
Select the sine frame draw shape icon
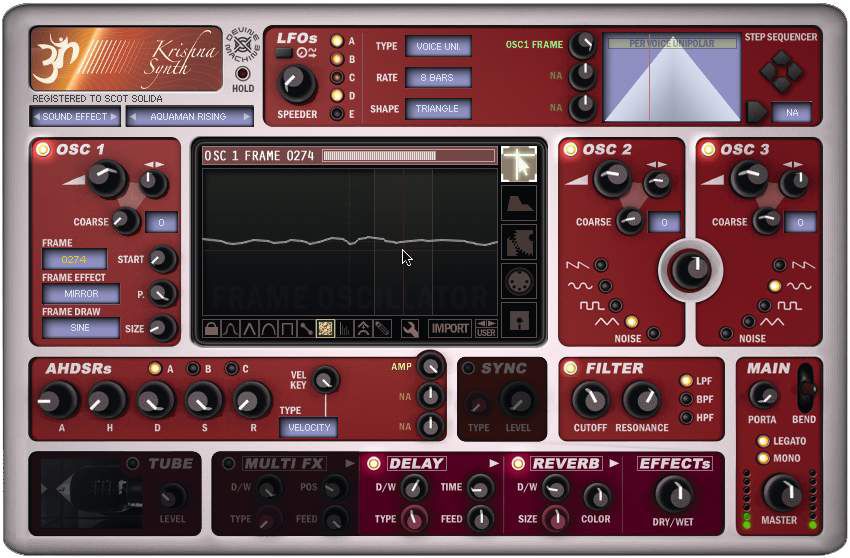pyautogui.click(x=230, y=329)
